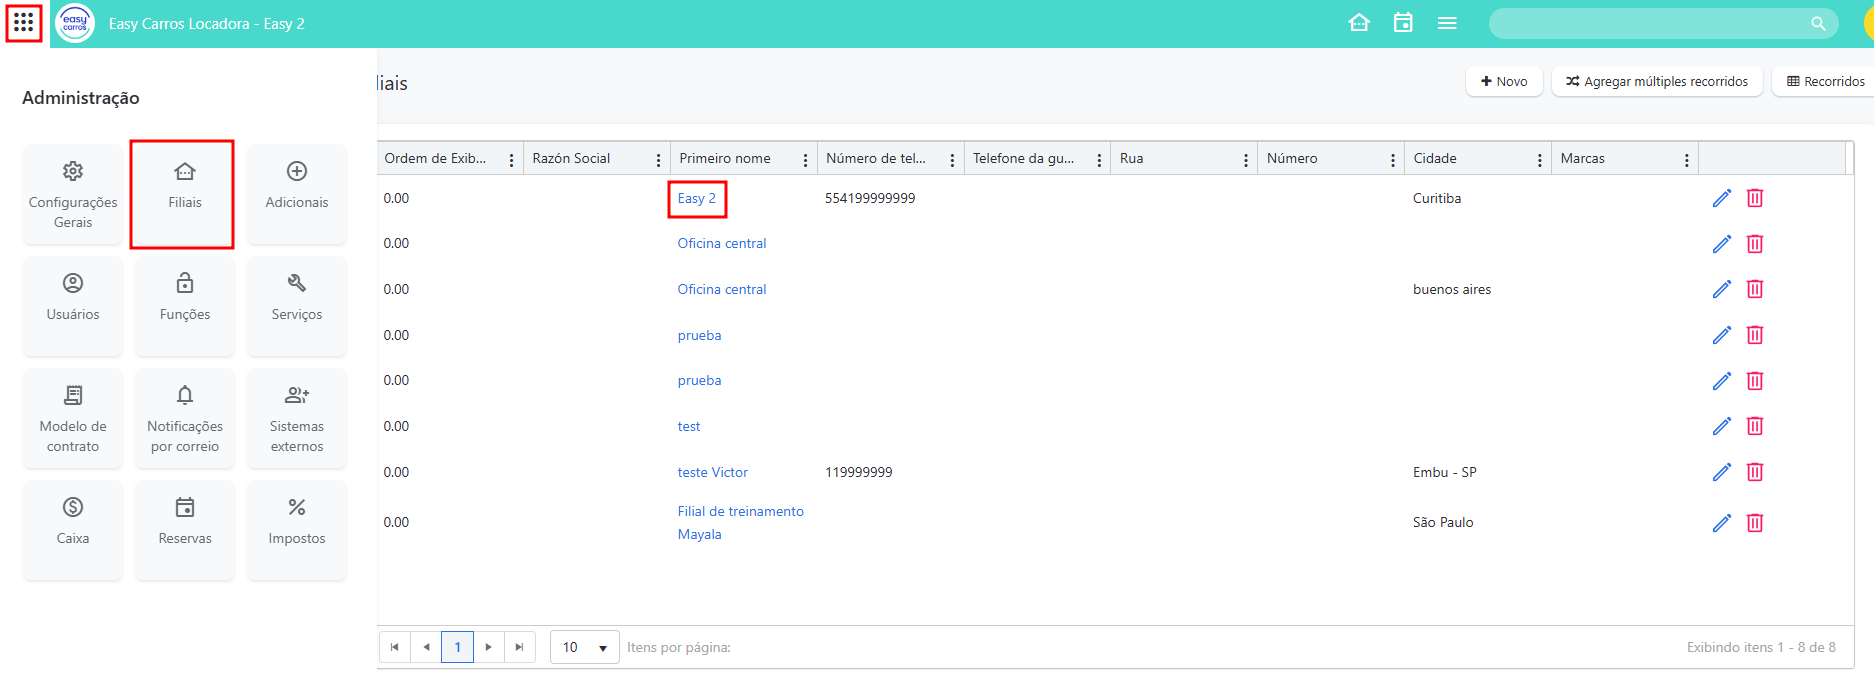
Task: Open the apps grid launcher icon
Action: [x=24, y=23]
